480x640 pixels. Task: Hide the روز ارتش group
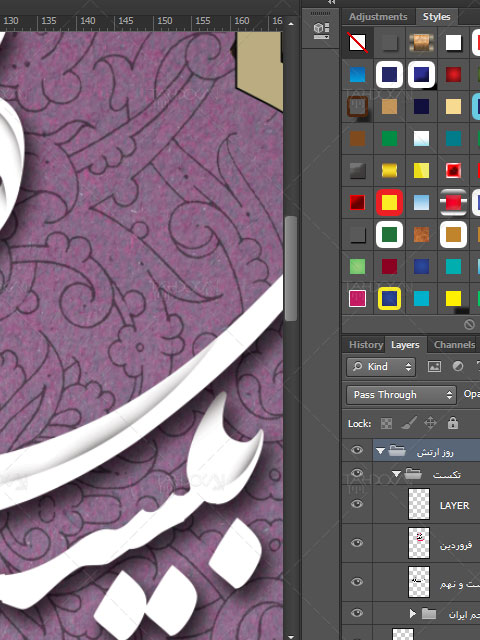click(x=357, y=450)
